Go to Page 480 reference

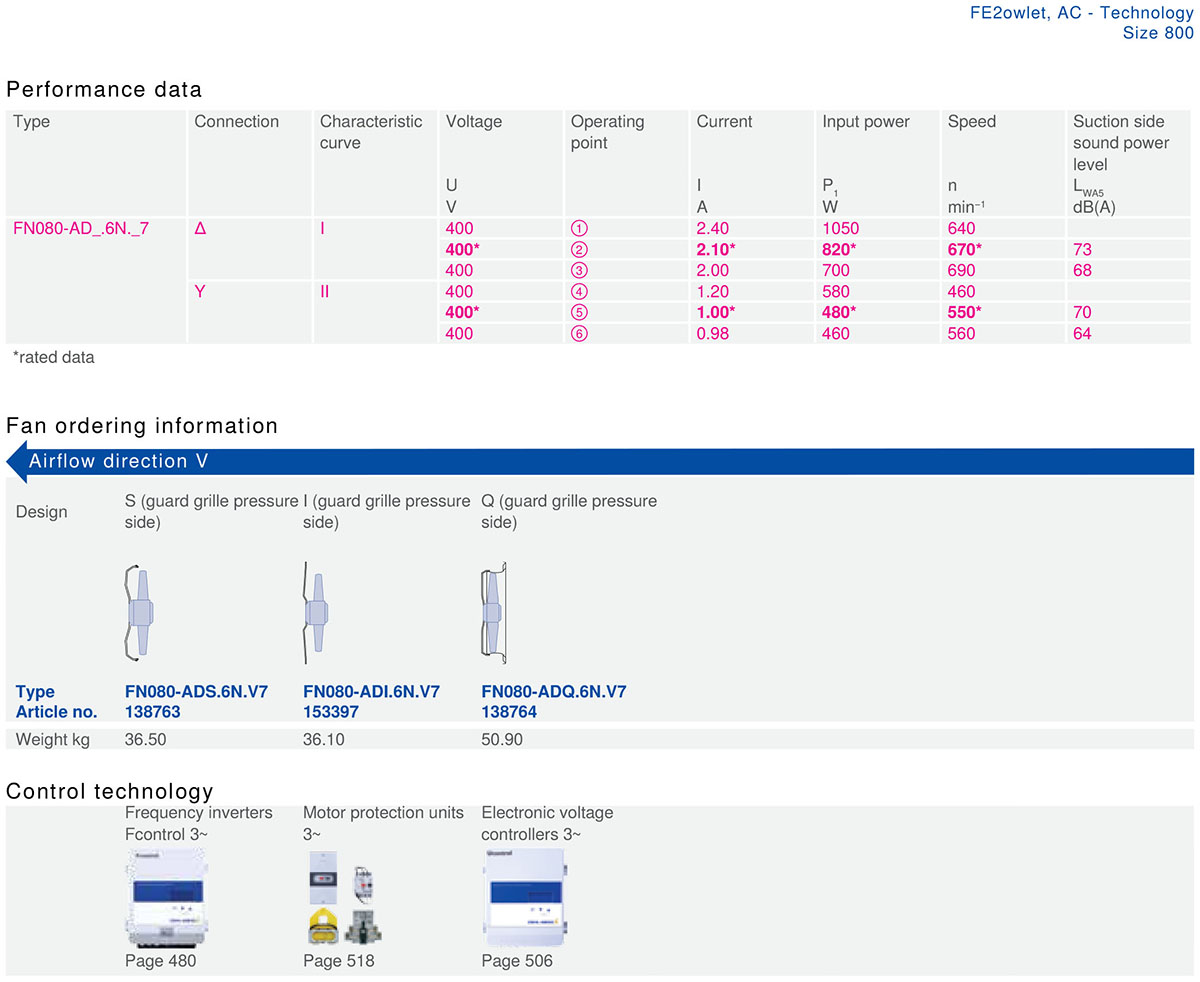[x=160, y=961]
